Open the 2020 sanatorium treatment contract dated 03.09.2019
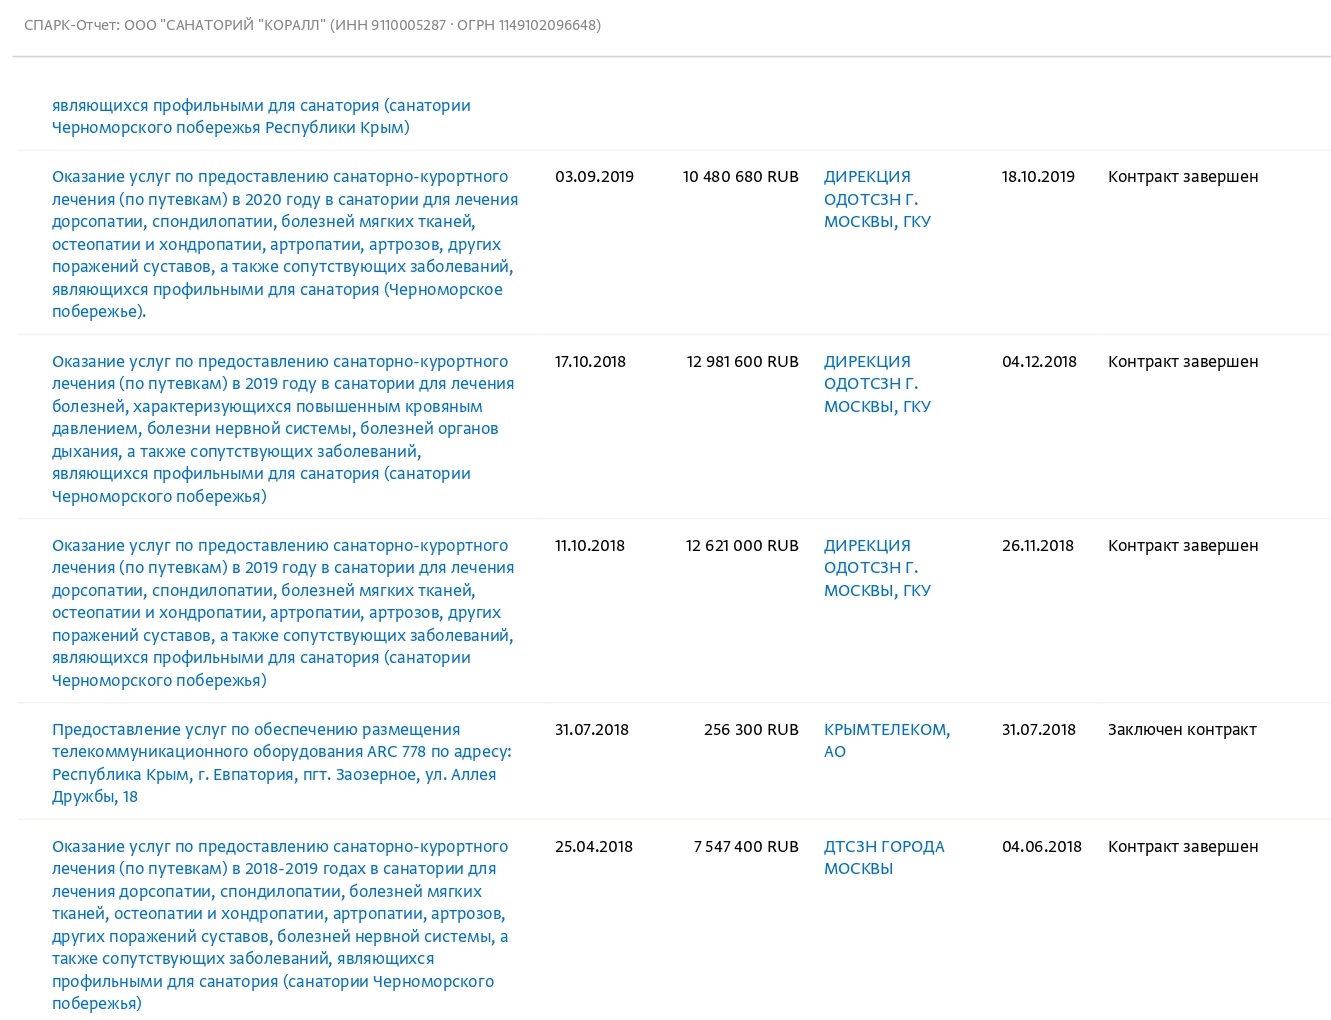 (x=285, y=244)
